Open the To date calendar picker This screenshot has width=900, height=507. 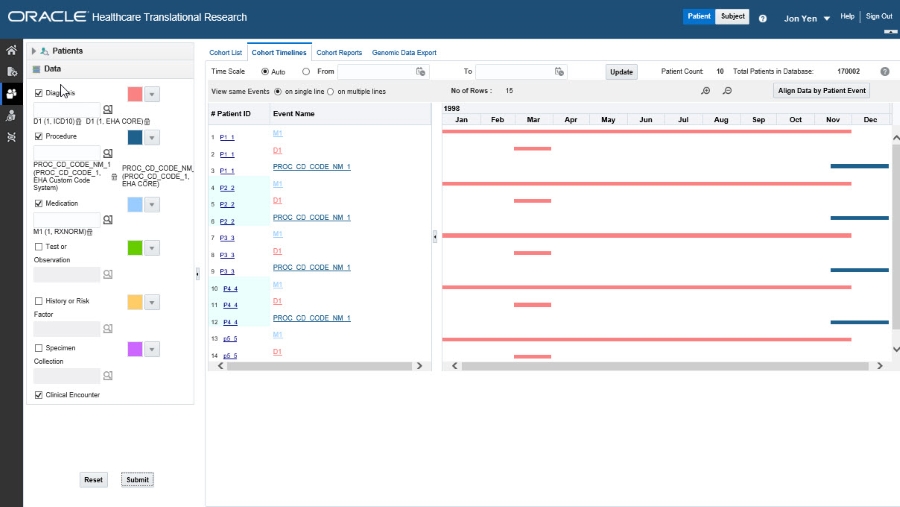coord(559,72)
